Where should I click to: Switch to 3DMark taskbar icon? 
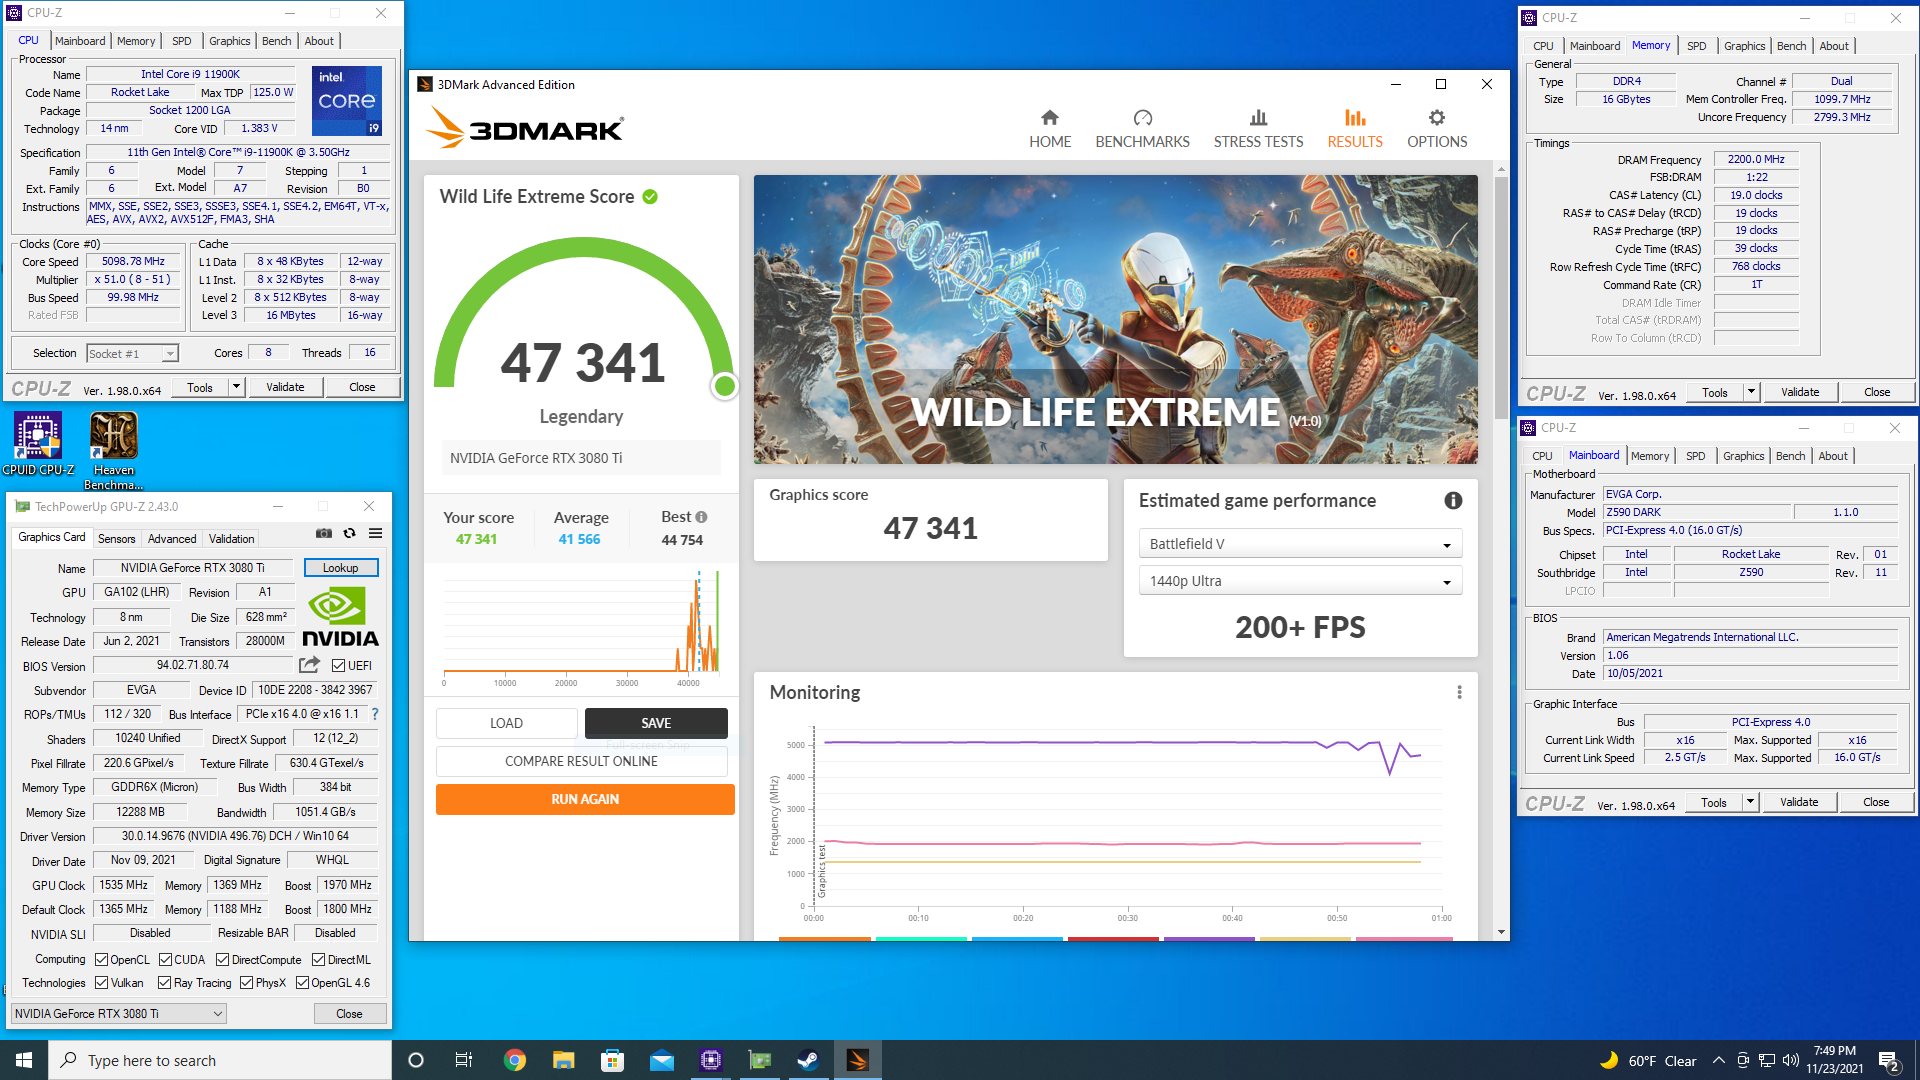click(x=857, y=1060)
